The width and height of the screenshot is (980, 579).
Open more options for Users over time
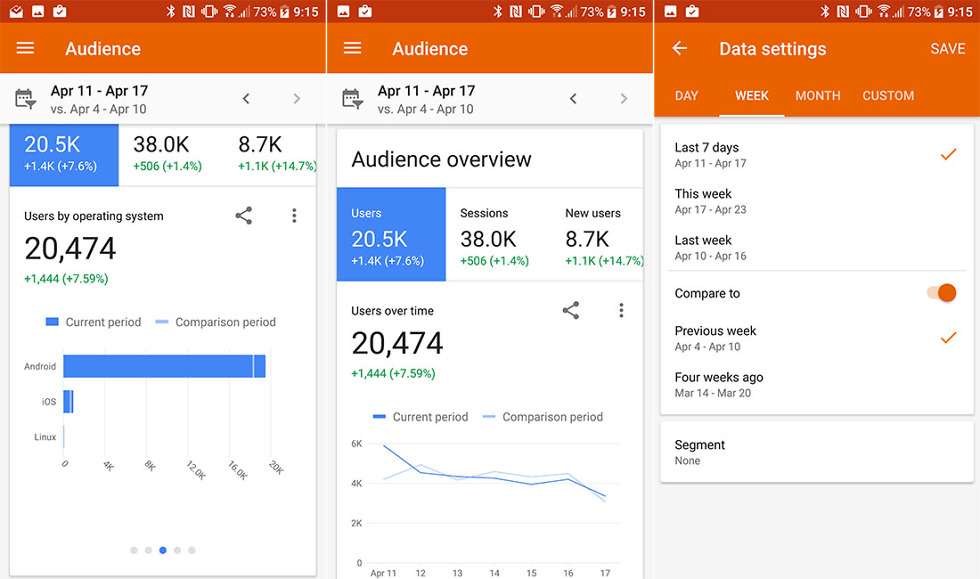[621, 311]
